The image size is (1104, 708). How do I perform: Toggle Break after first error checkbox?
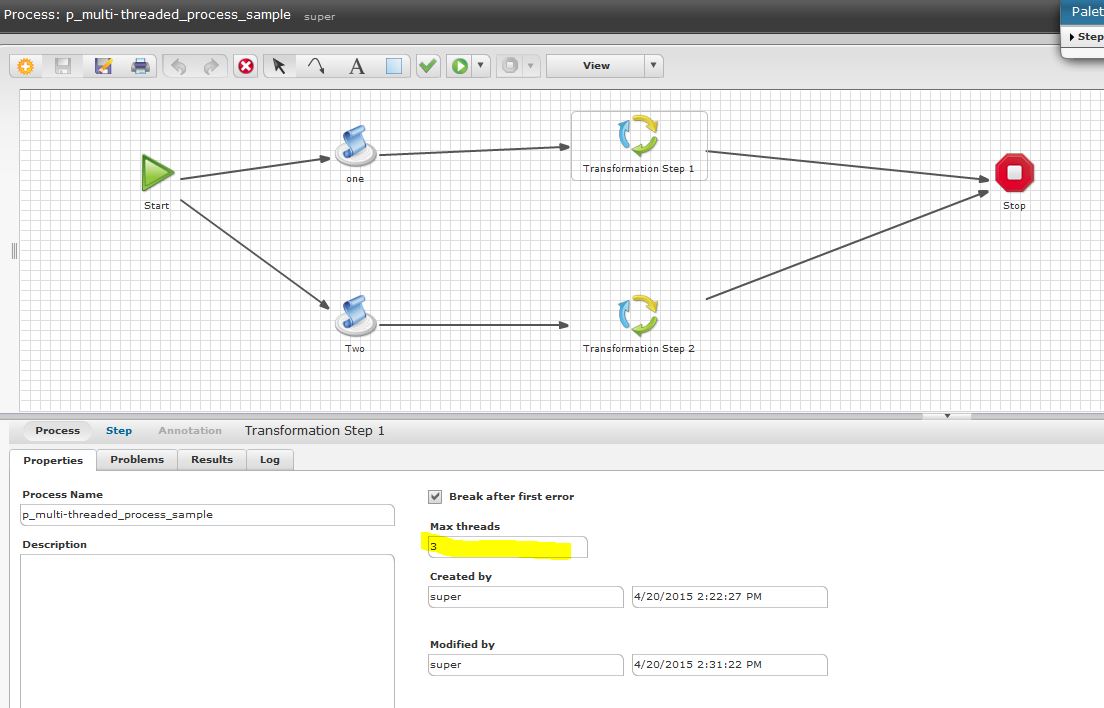pos(435,497)
